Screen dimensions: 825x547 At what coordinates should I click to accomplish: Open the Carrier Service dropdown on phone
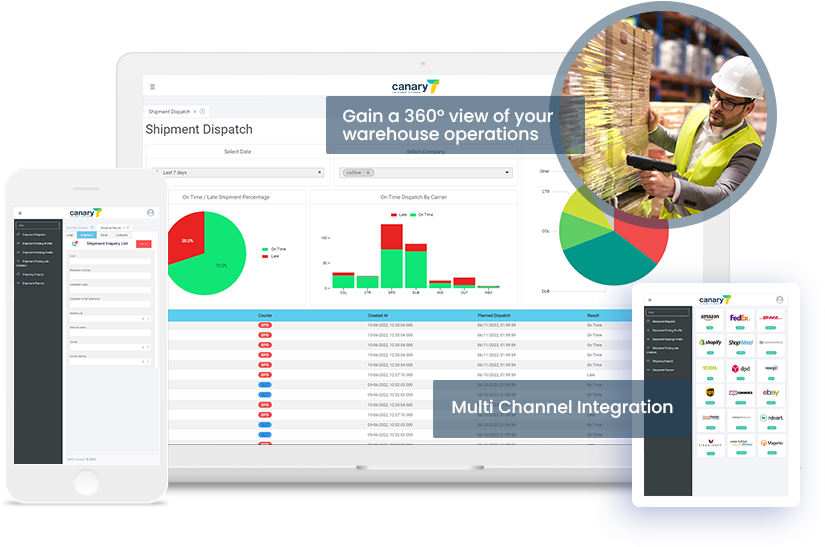(x=110, y=361)
